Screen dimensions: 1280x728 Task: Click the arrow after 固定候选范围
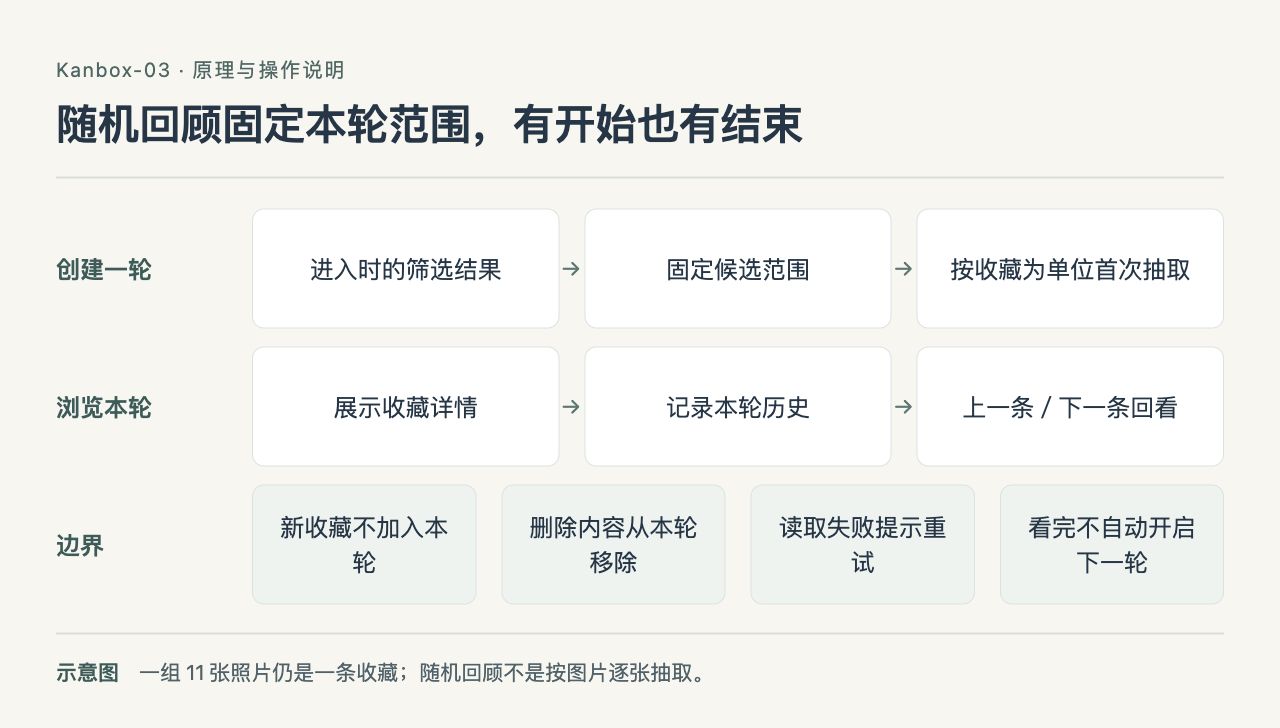(x=903, y=269)
